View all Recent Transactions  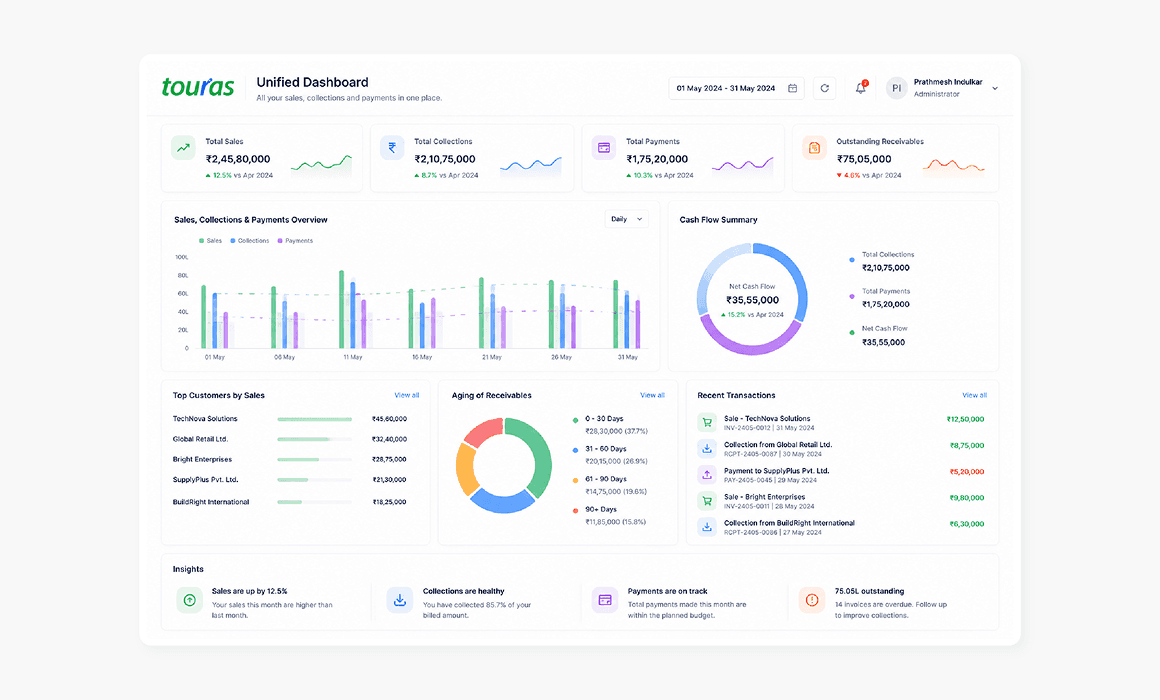coord(974,395)
